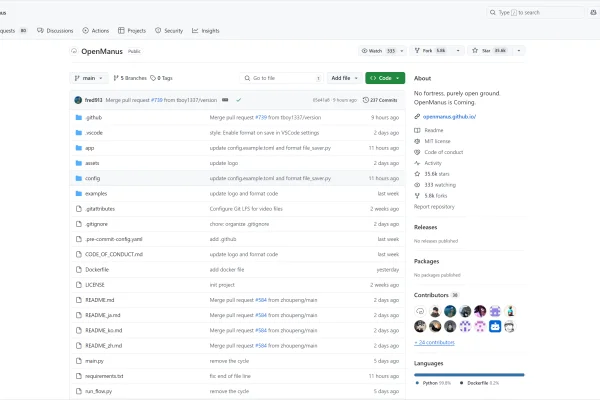The image size is (600, 400).
Task: Click the watching eye icon in About
Action: pyautogui.click(x=417, y=185)
